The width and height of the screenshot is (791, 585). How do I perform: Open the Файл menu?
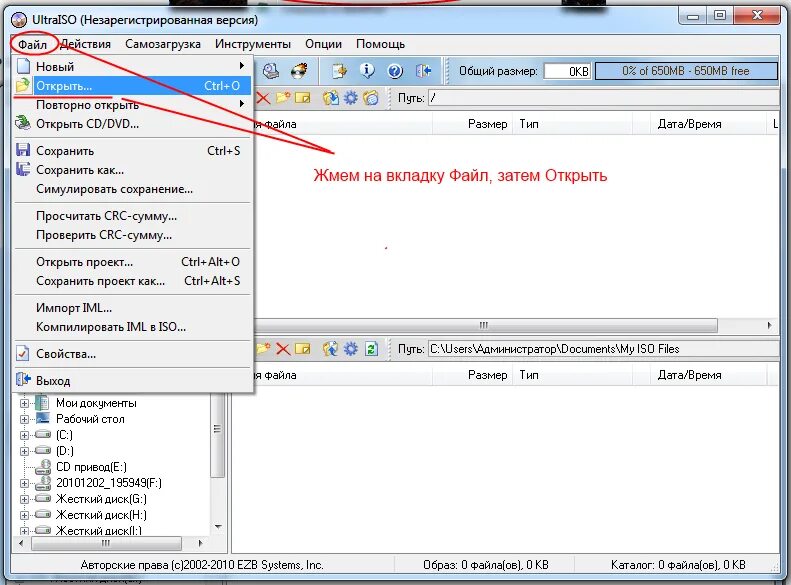(32, 44)
